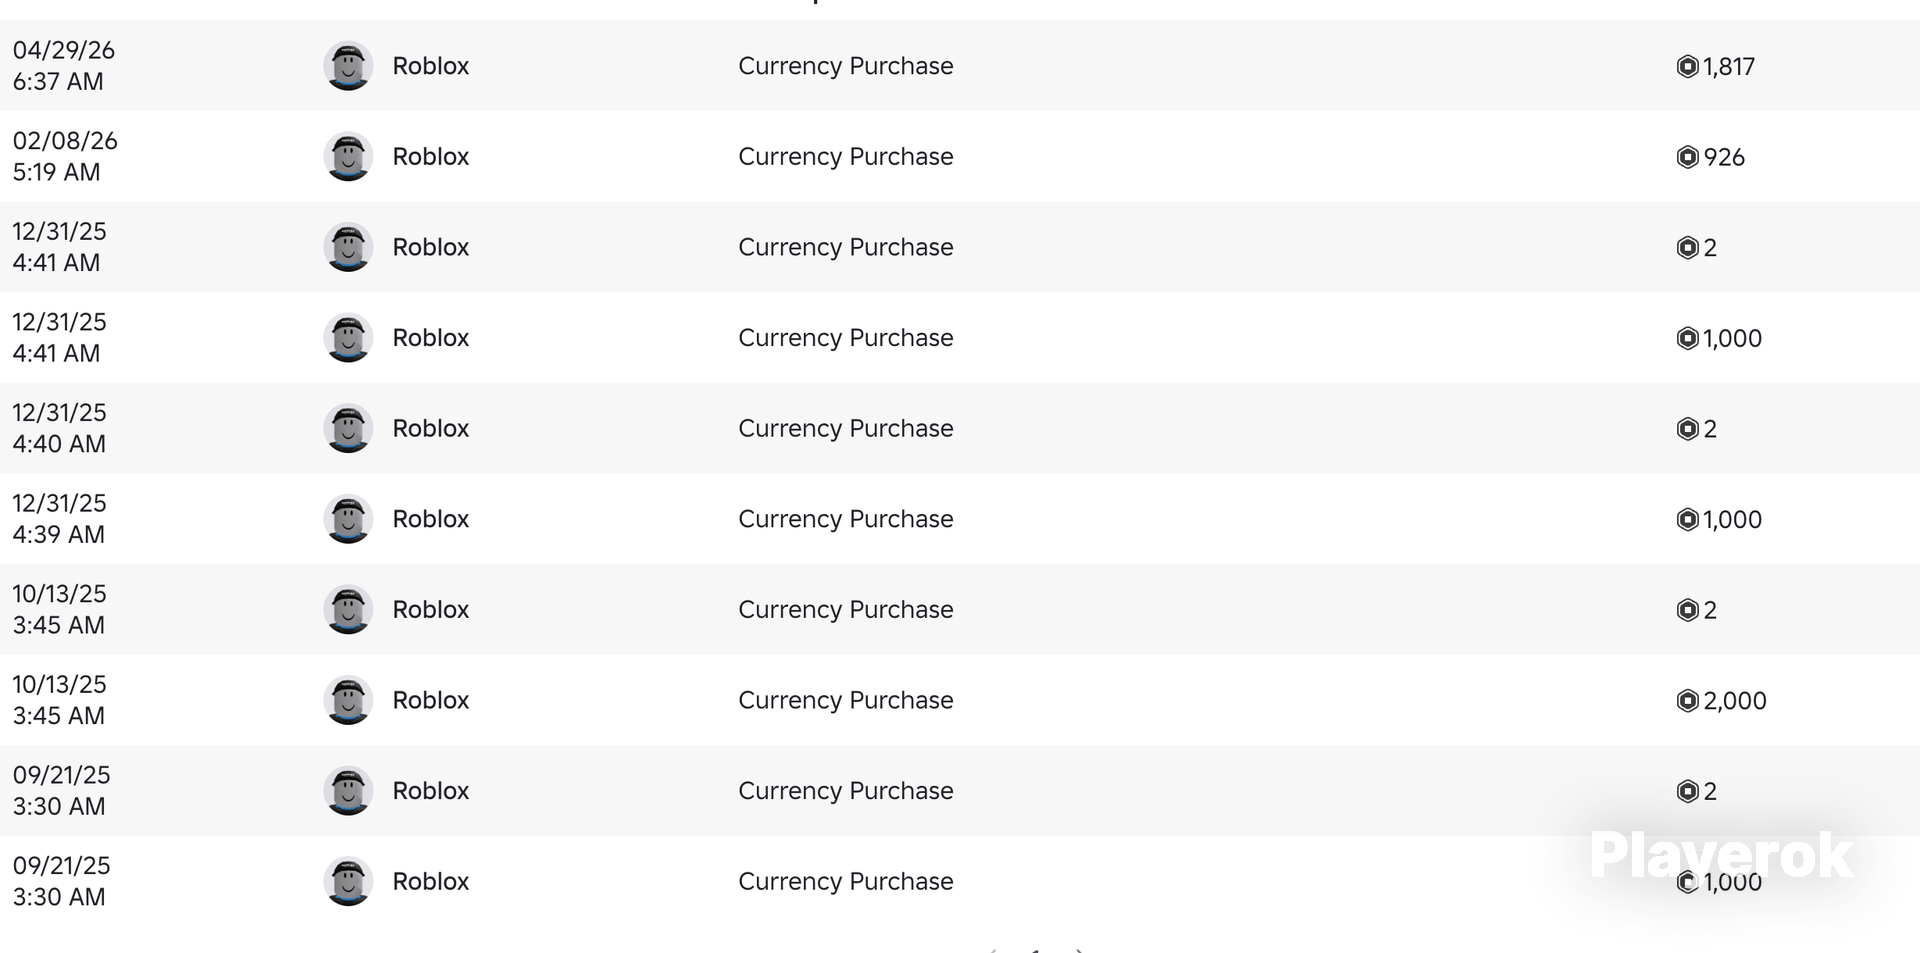Click the Playerok watermark text
1920x953 pixels.
[x=1721, y=856]
